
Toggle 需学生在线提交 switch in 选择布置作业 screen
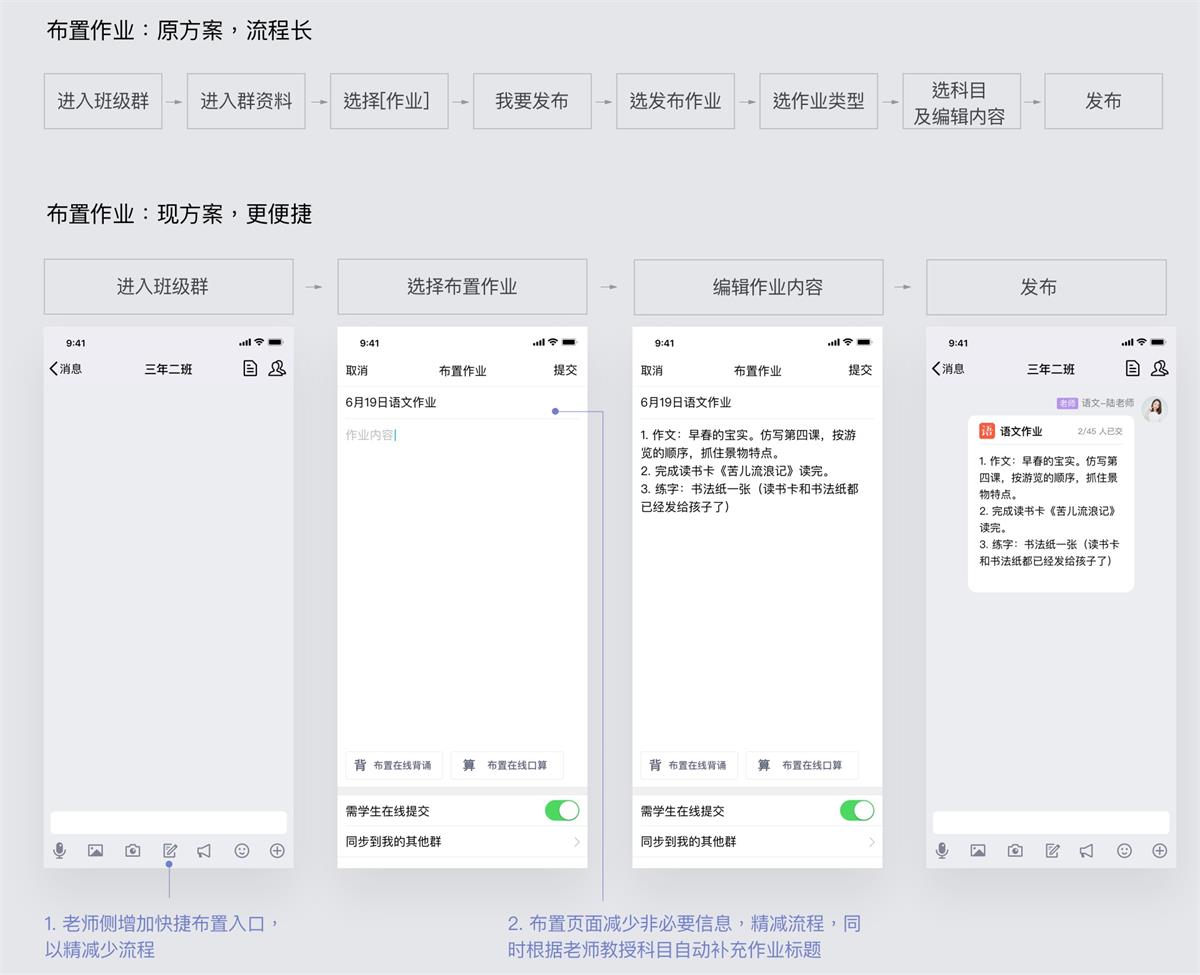562,811
